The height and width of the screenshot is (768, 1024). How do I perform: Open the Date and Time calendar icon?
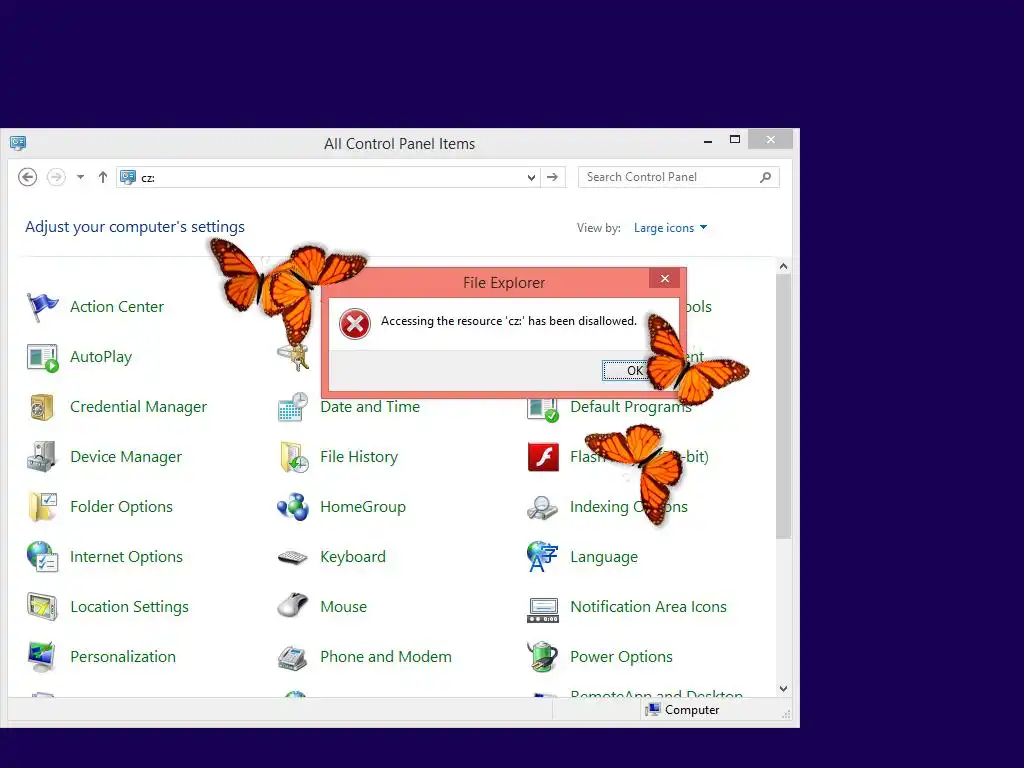pyautogui.click(x=293, y=407)
